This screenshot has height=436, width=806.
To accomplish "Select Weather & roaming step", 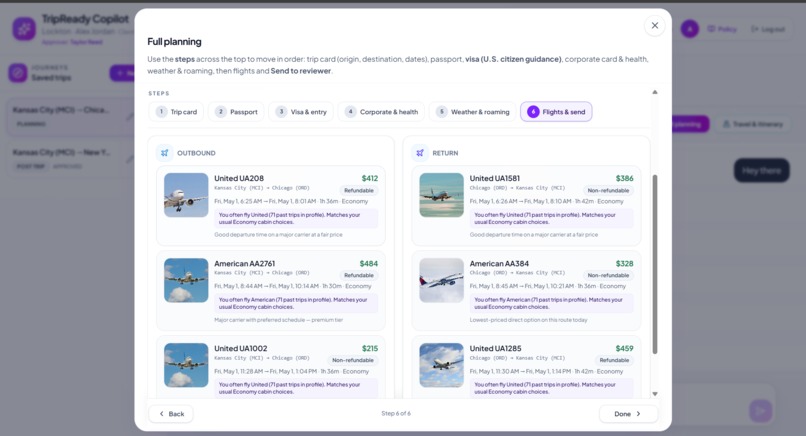I will (x=472, y=112).
